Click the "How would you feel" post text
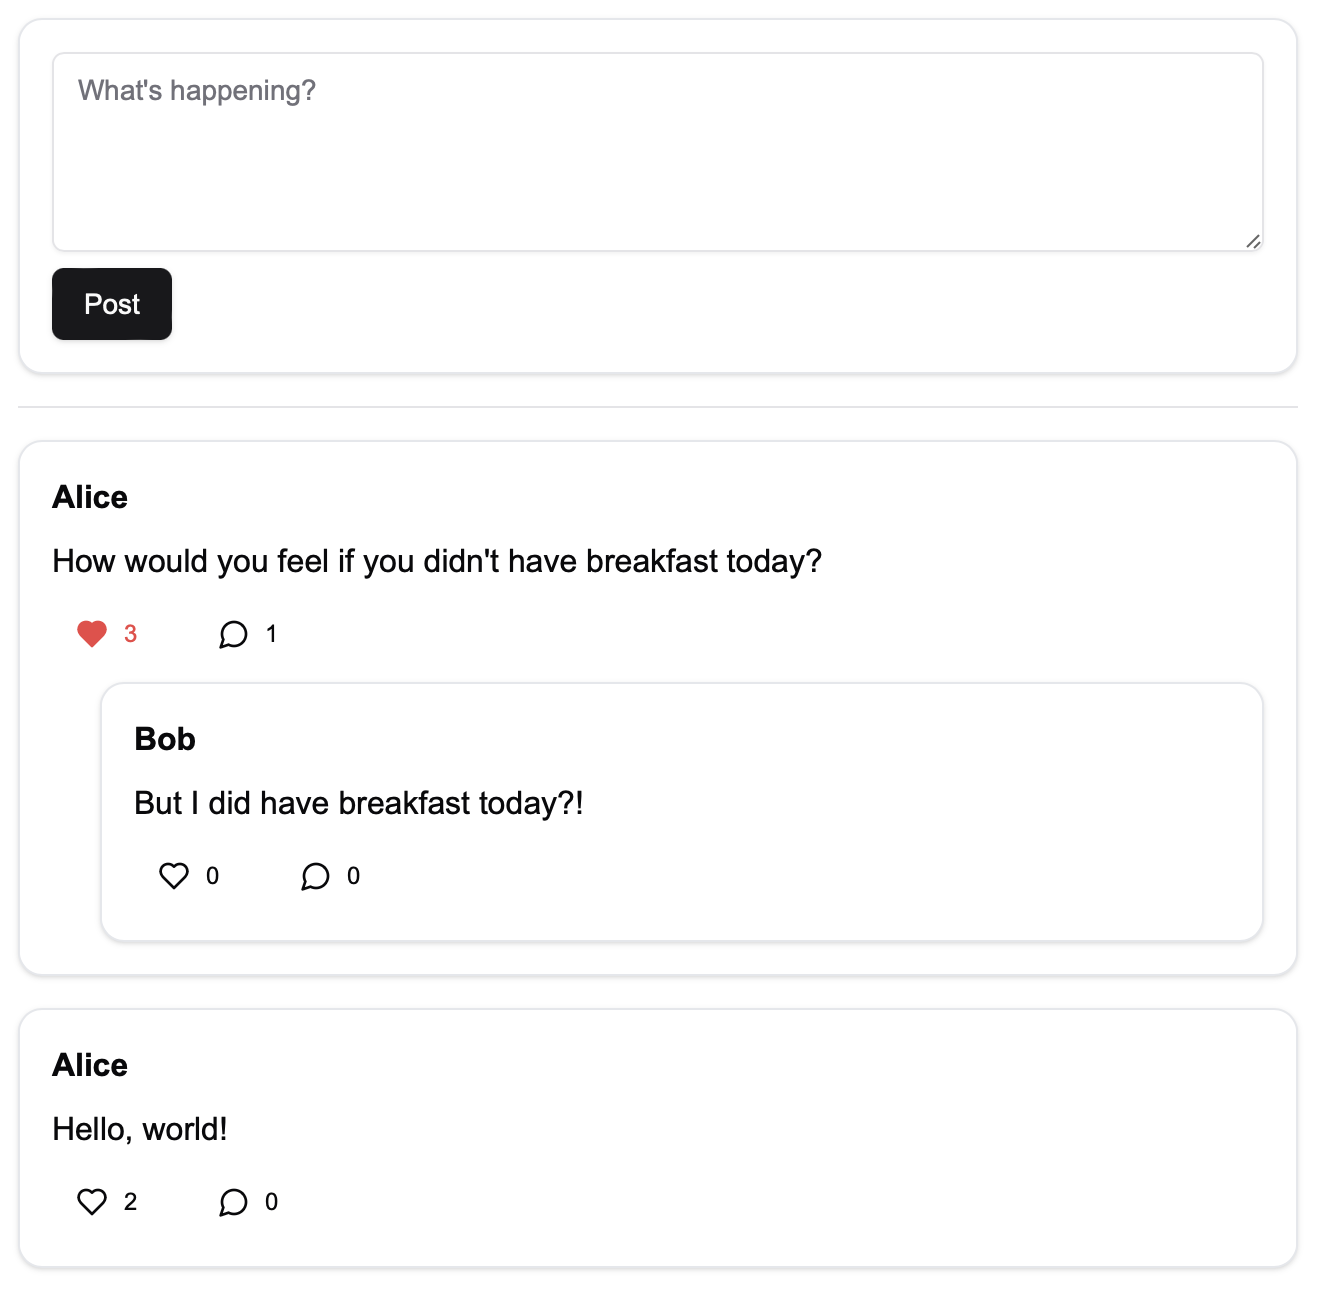1336x1298 pixels. tap(437, 561)
